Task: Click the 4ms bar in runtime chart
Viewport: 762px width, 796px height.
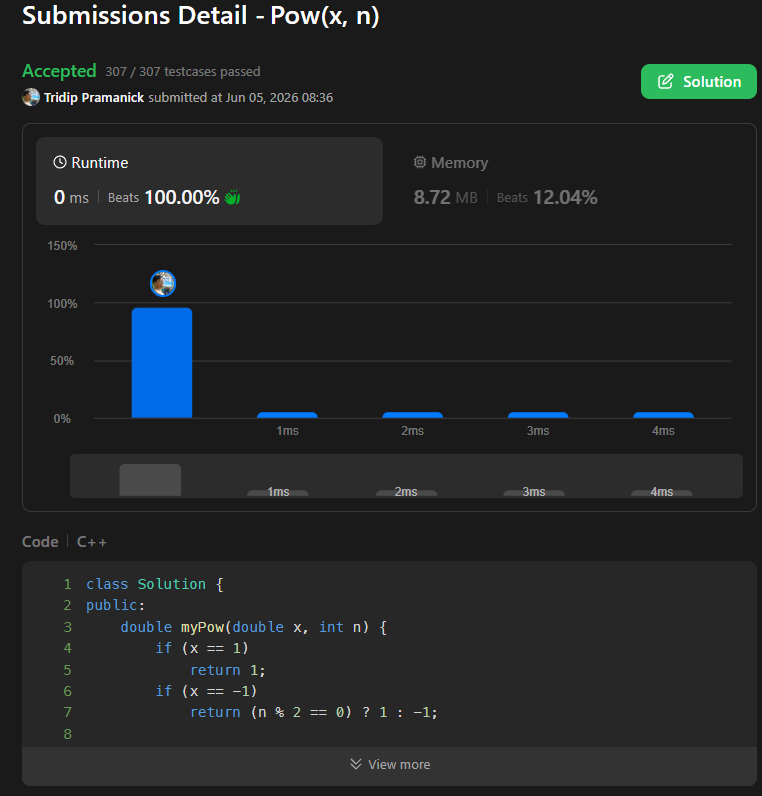Action: coord(664,415)
